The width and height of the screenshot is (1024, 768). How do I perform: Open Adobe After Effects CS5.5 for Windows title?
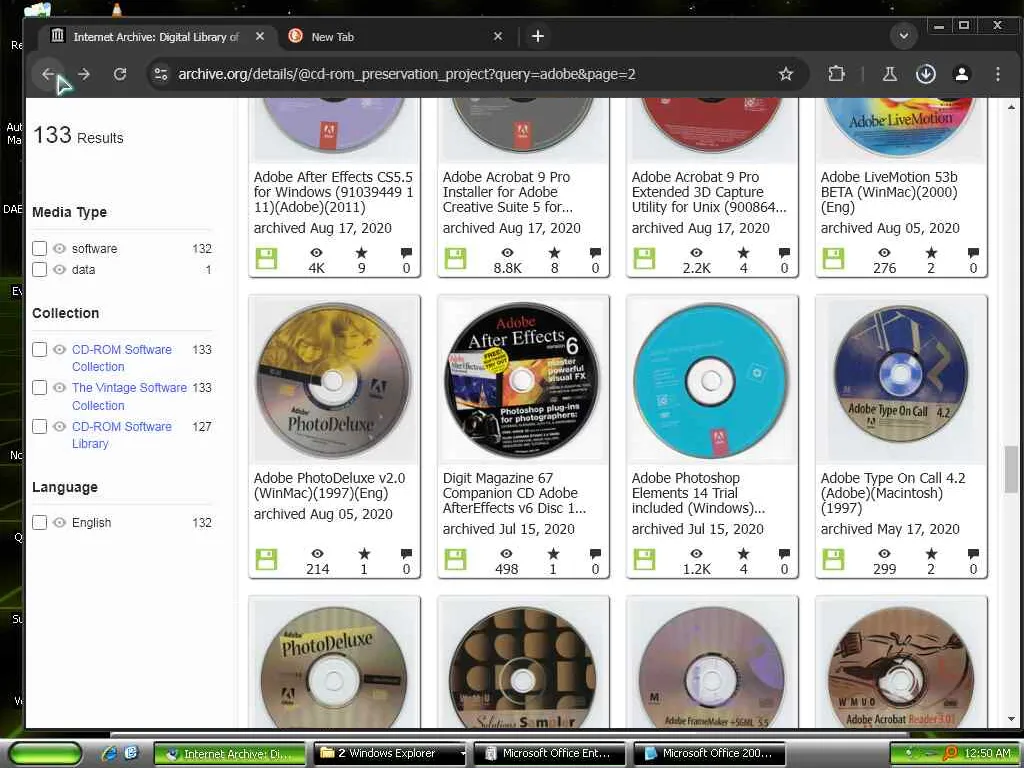click(333, 192)
